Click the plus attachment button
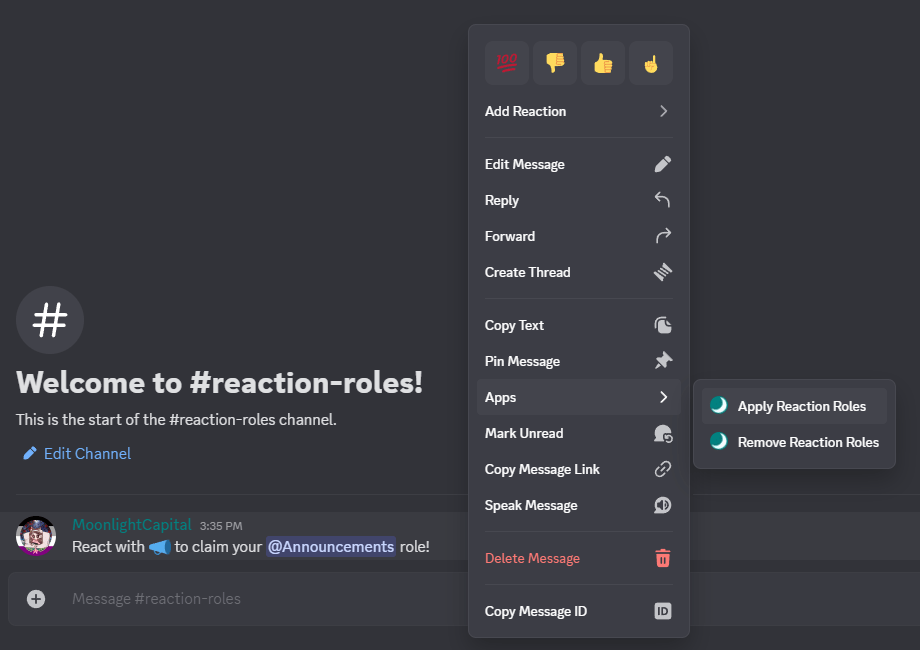 point(36,599)
